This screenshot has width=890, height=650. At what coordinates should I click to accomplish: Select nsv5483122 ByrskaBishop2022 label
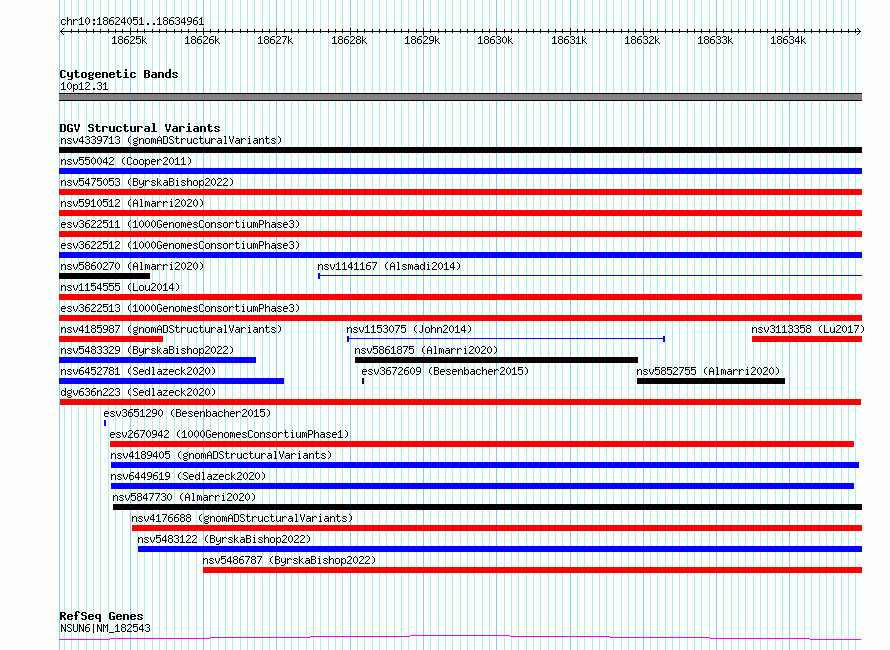coord(224,539)
